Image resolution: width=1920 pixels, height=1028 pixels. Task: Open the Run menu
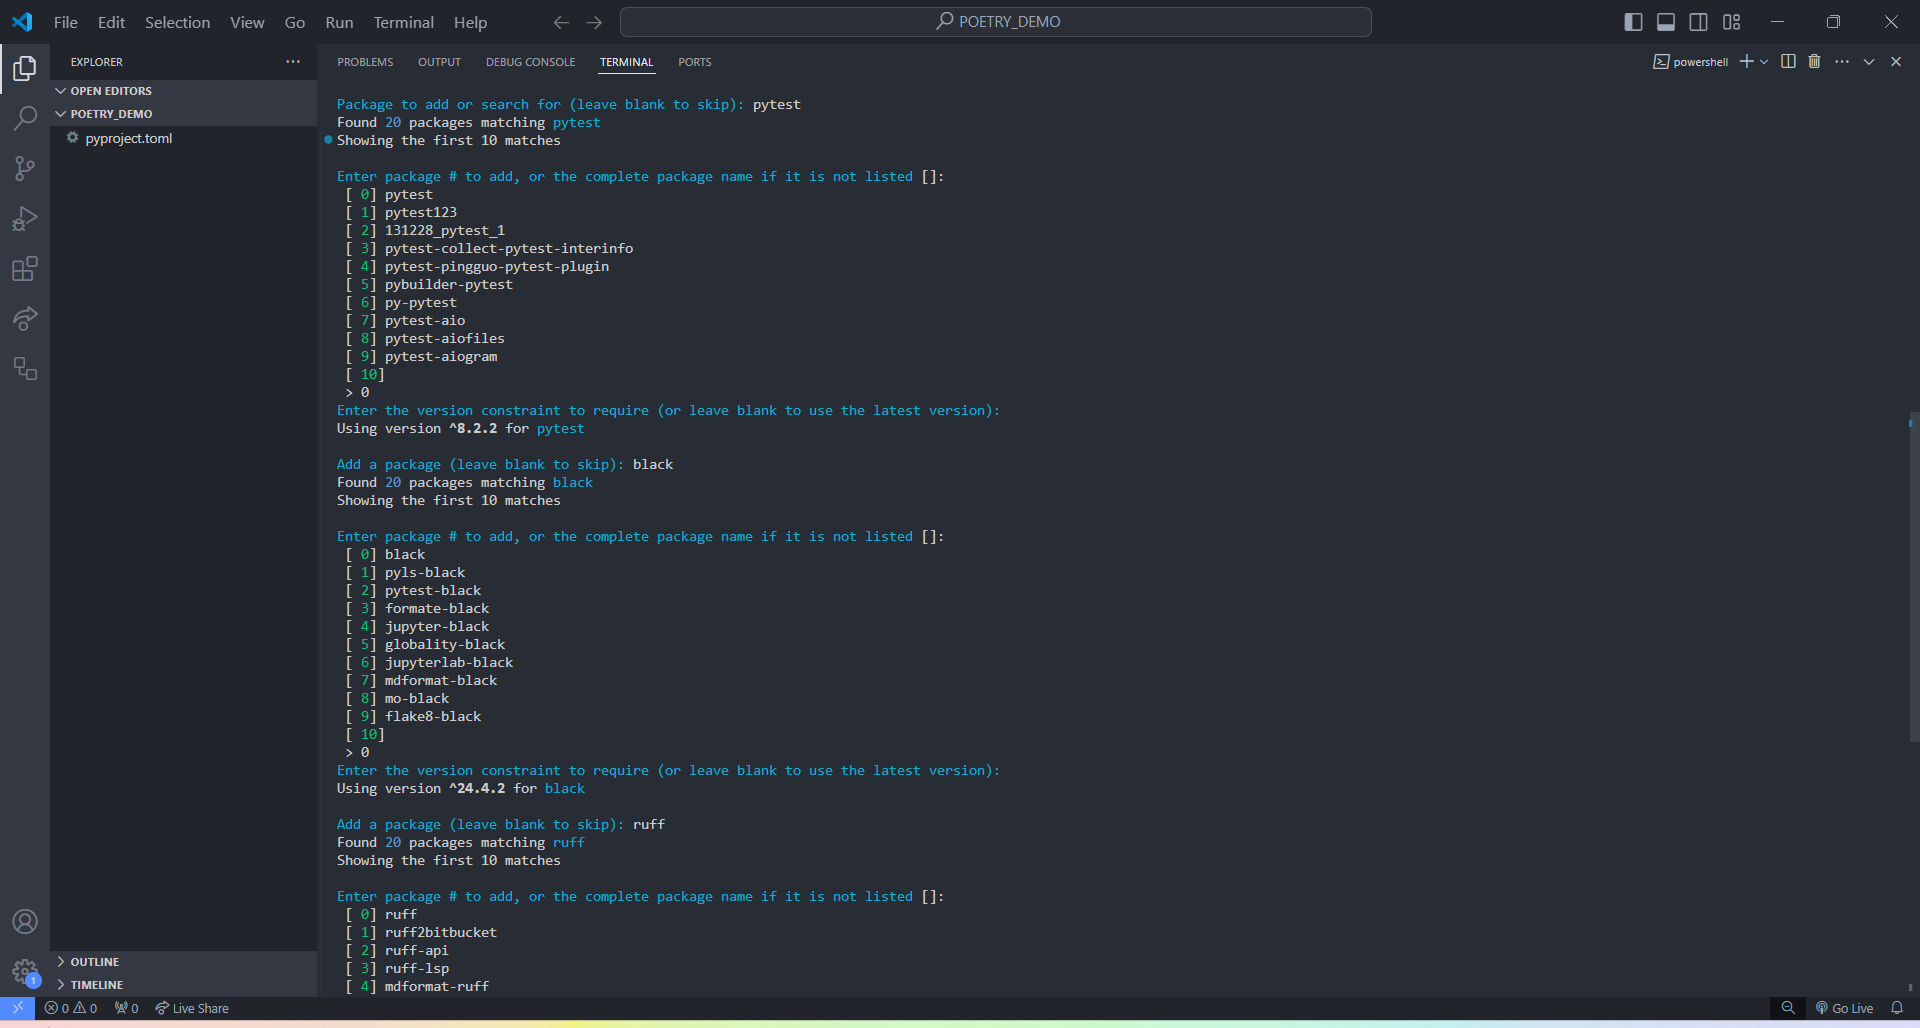tap(339, 22)
